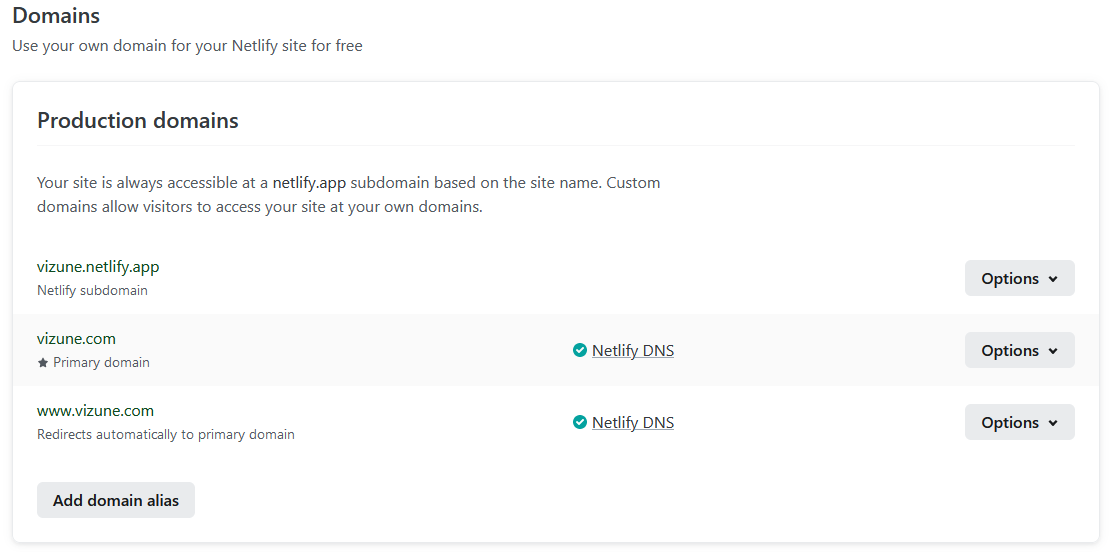This screenshot has width=1113, height=552.
Task: Open Netlify DNS link for vizune.com
Action: pos(633,350)
